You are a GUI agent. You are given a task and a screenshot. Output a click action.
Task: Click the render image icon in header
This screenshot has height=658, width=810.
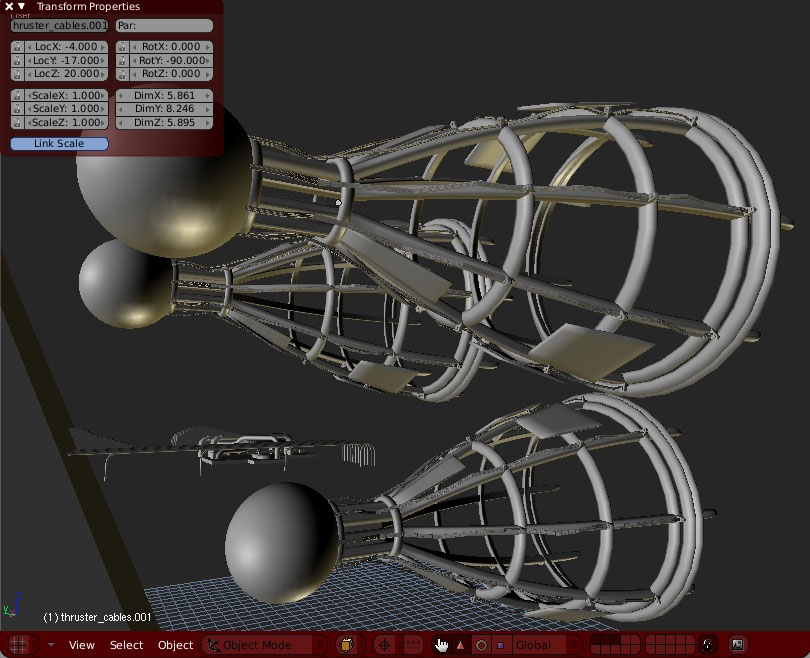click(x=738, y=644)
